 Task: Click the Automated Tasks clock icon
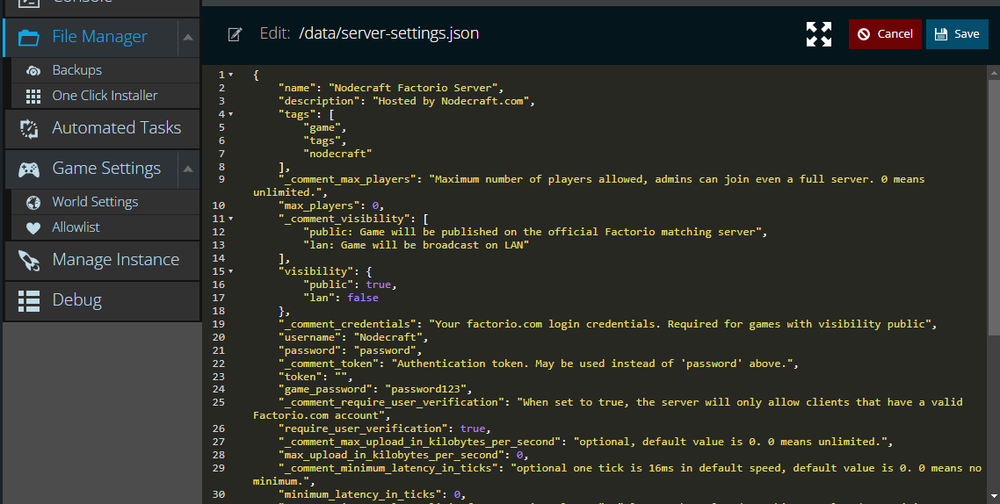[30, 128]
